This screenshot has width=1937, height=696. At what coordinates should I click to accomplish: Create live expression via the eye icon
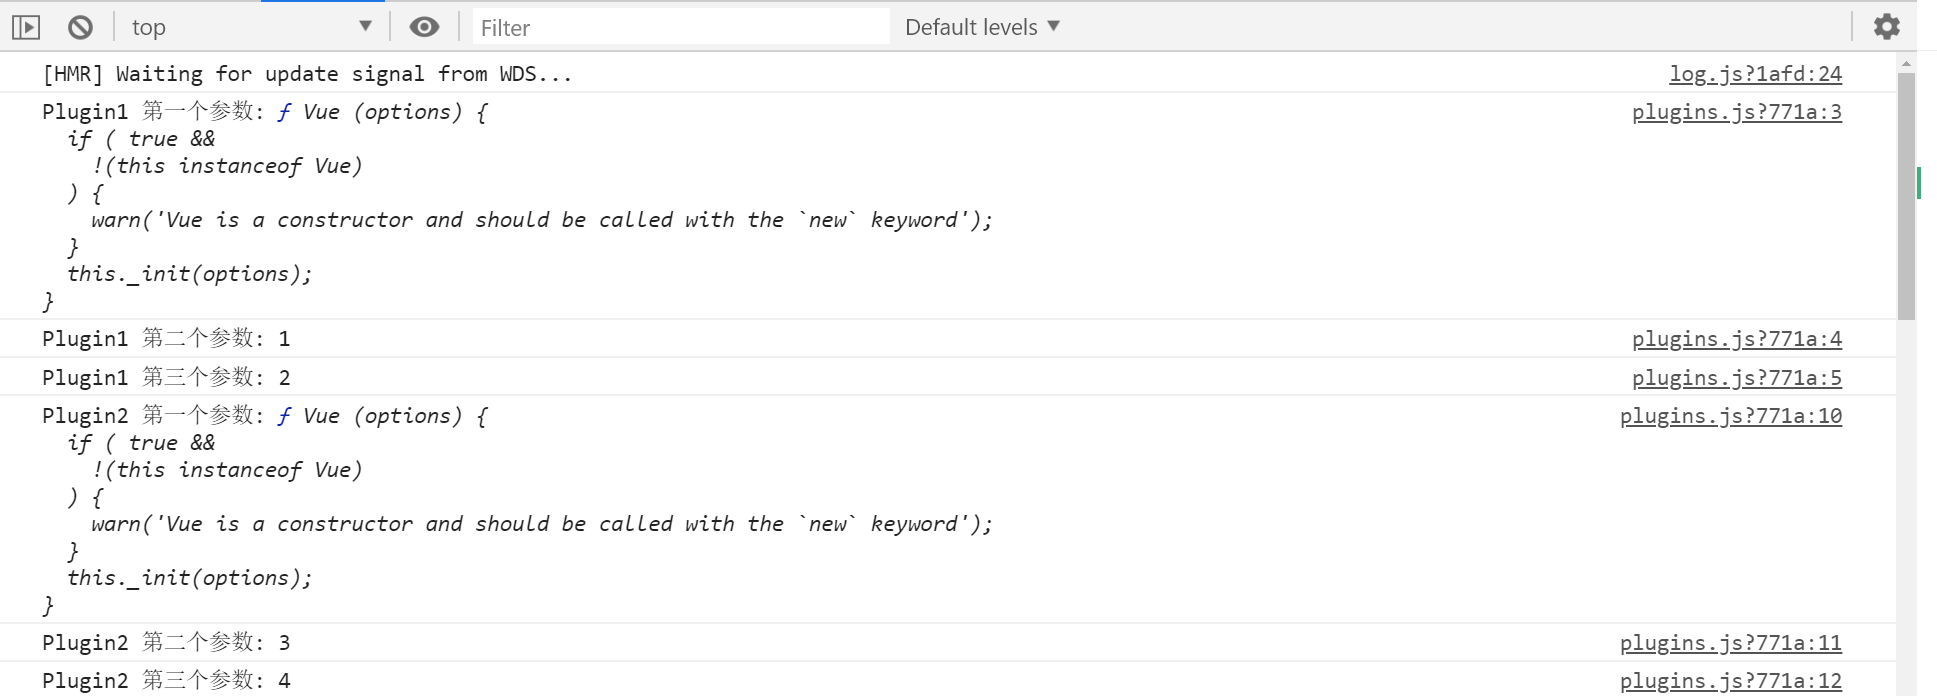pos(424,27)
